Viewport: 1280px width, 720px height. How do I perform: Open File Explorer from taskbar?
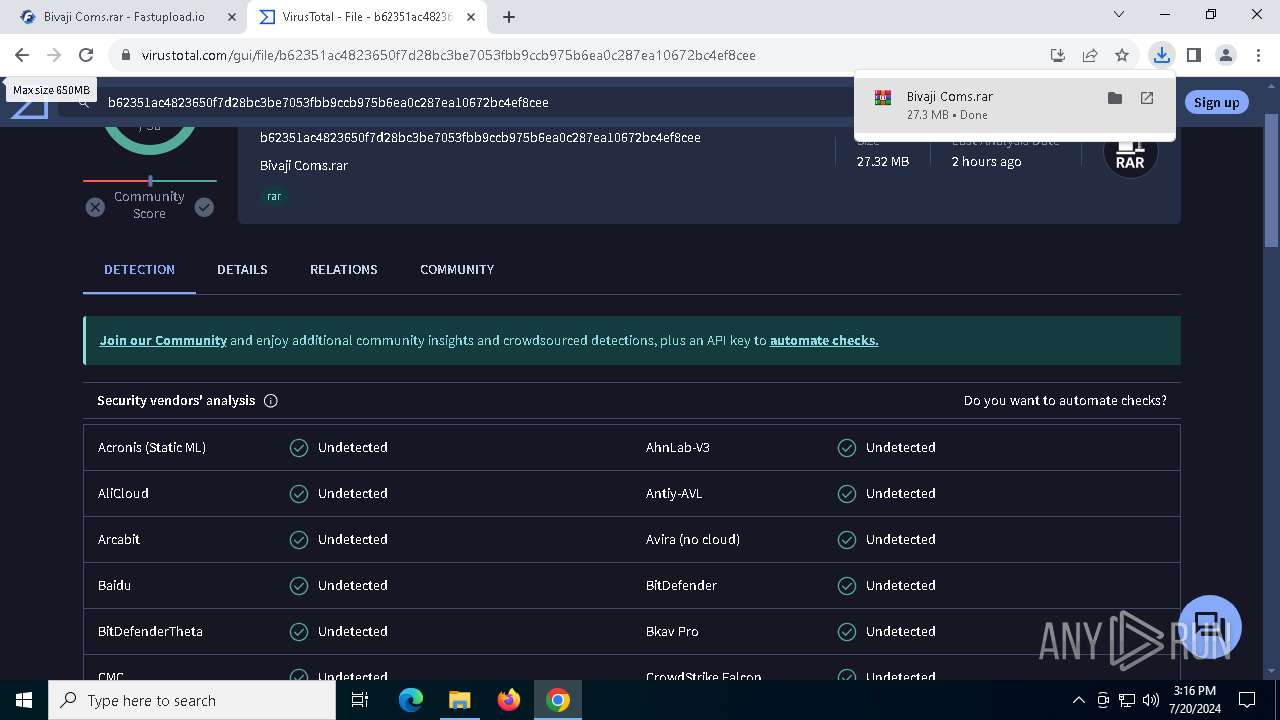point(459,700)
